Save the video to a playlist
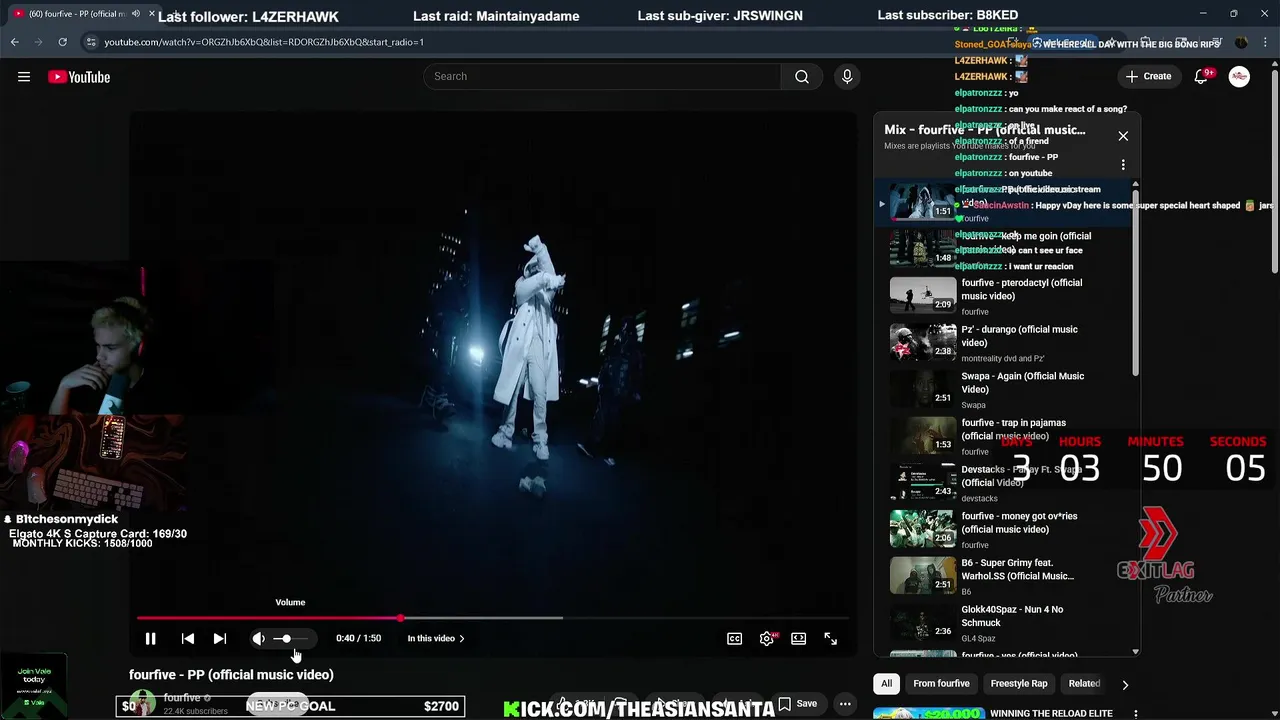The height and width of the screenshot is (720, 1280). point(798,704)
